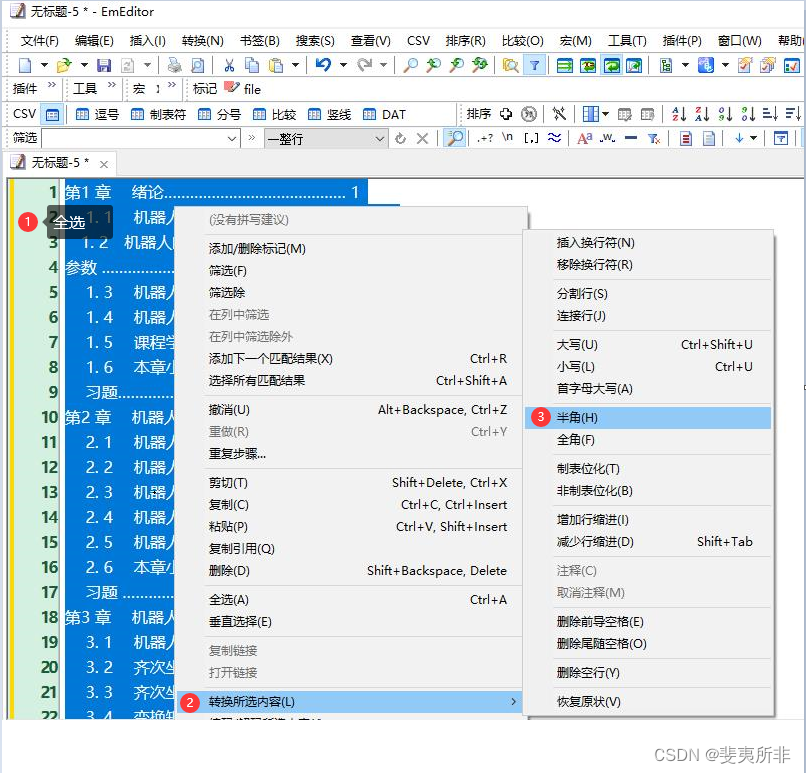Click the sort A to Z ascending icon

pyautogui.click(x=679, y=114)
